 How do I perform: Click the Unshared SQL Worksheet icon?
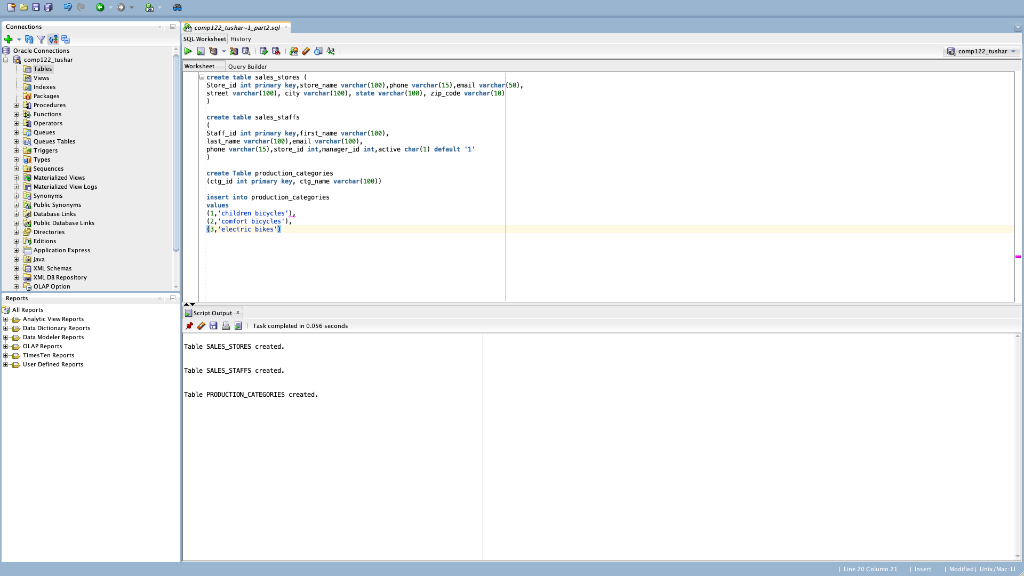tap(294, 51)
